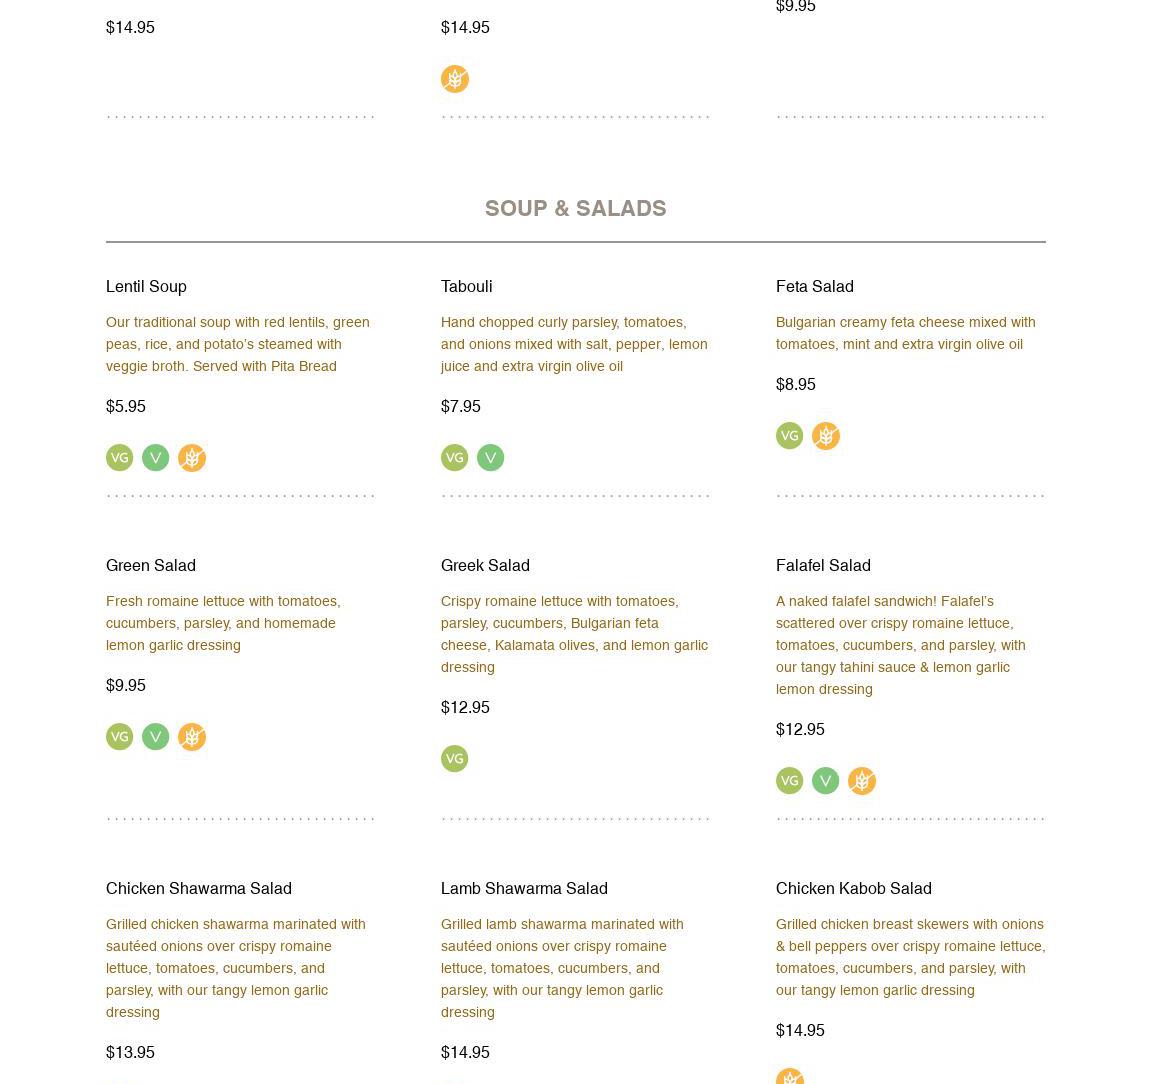
Task: Click the Falafel Salad $12.95 price
Action: [x=800, y=730]
